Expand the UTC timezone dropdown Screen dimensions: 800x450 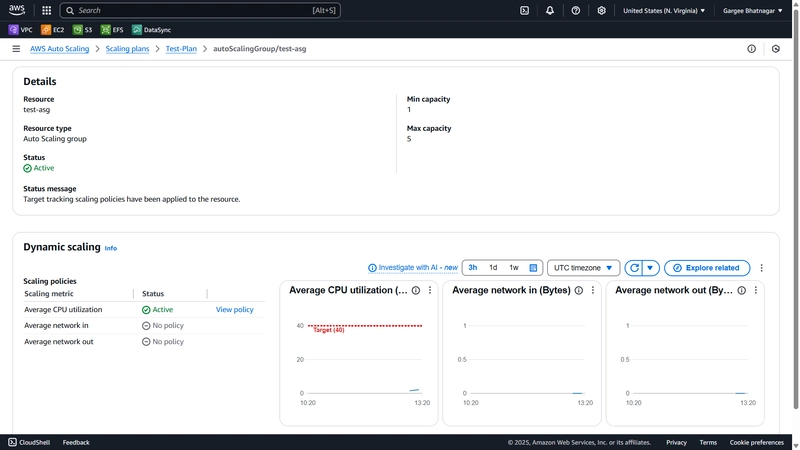(x=584, y=268)
